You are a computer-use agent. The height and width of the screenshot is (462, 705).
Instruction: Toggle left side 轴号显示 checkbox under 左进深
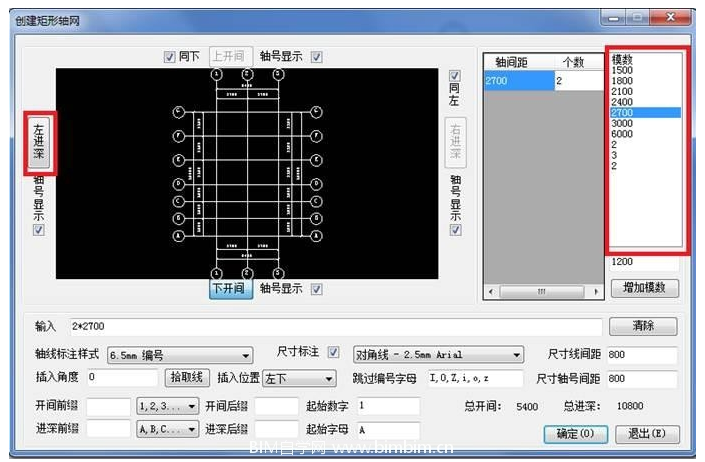click(39, 230)
